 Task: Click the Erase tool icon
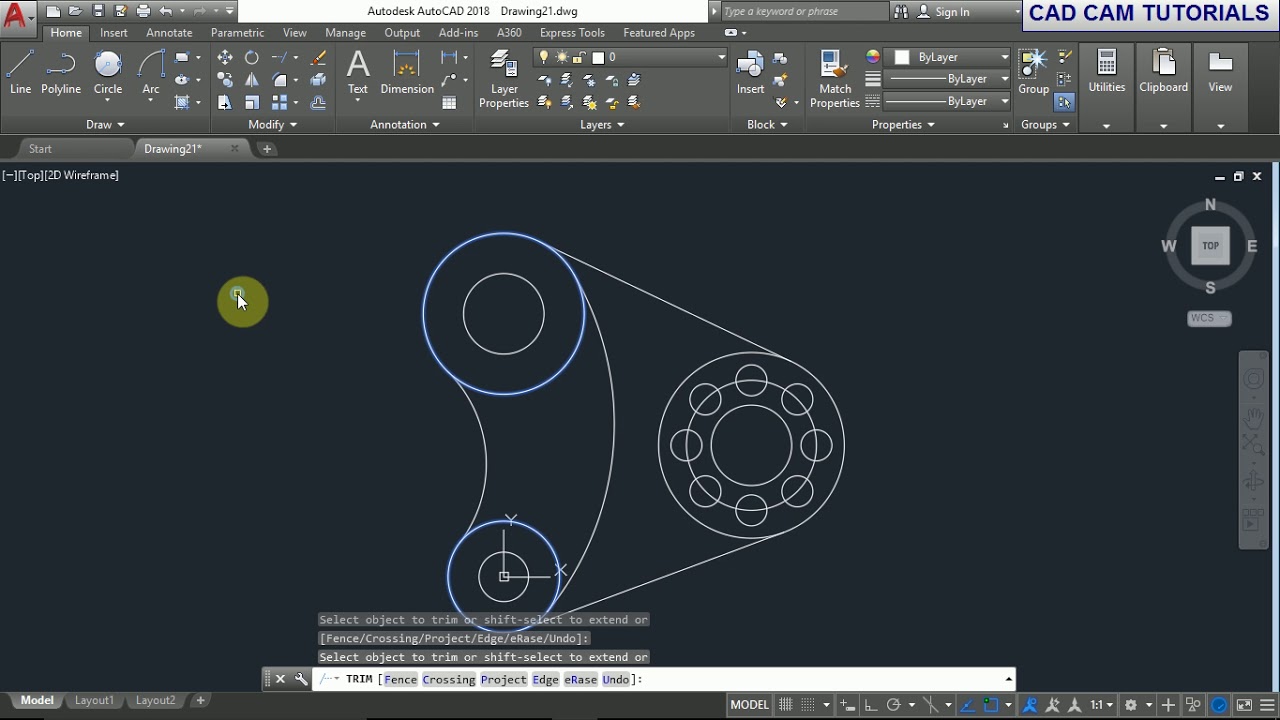(318, 57)
